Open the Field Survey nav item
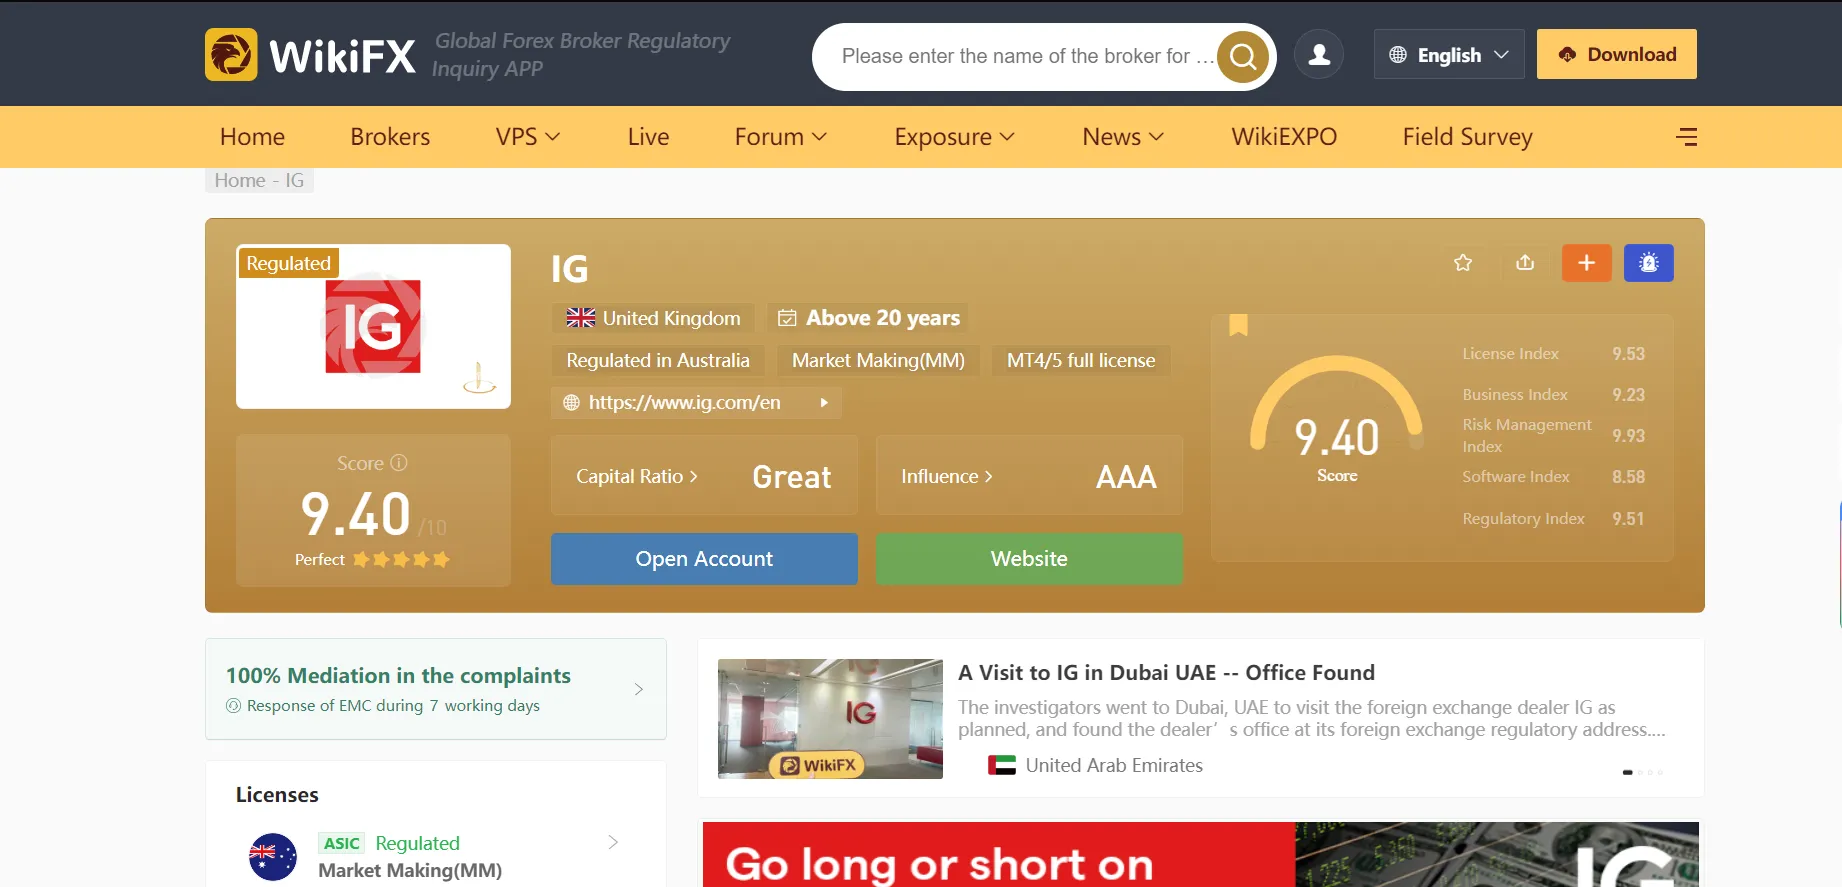 point(1467,137)
